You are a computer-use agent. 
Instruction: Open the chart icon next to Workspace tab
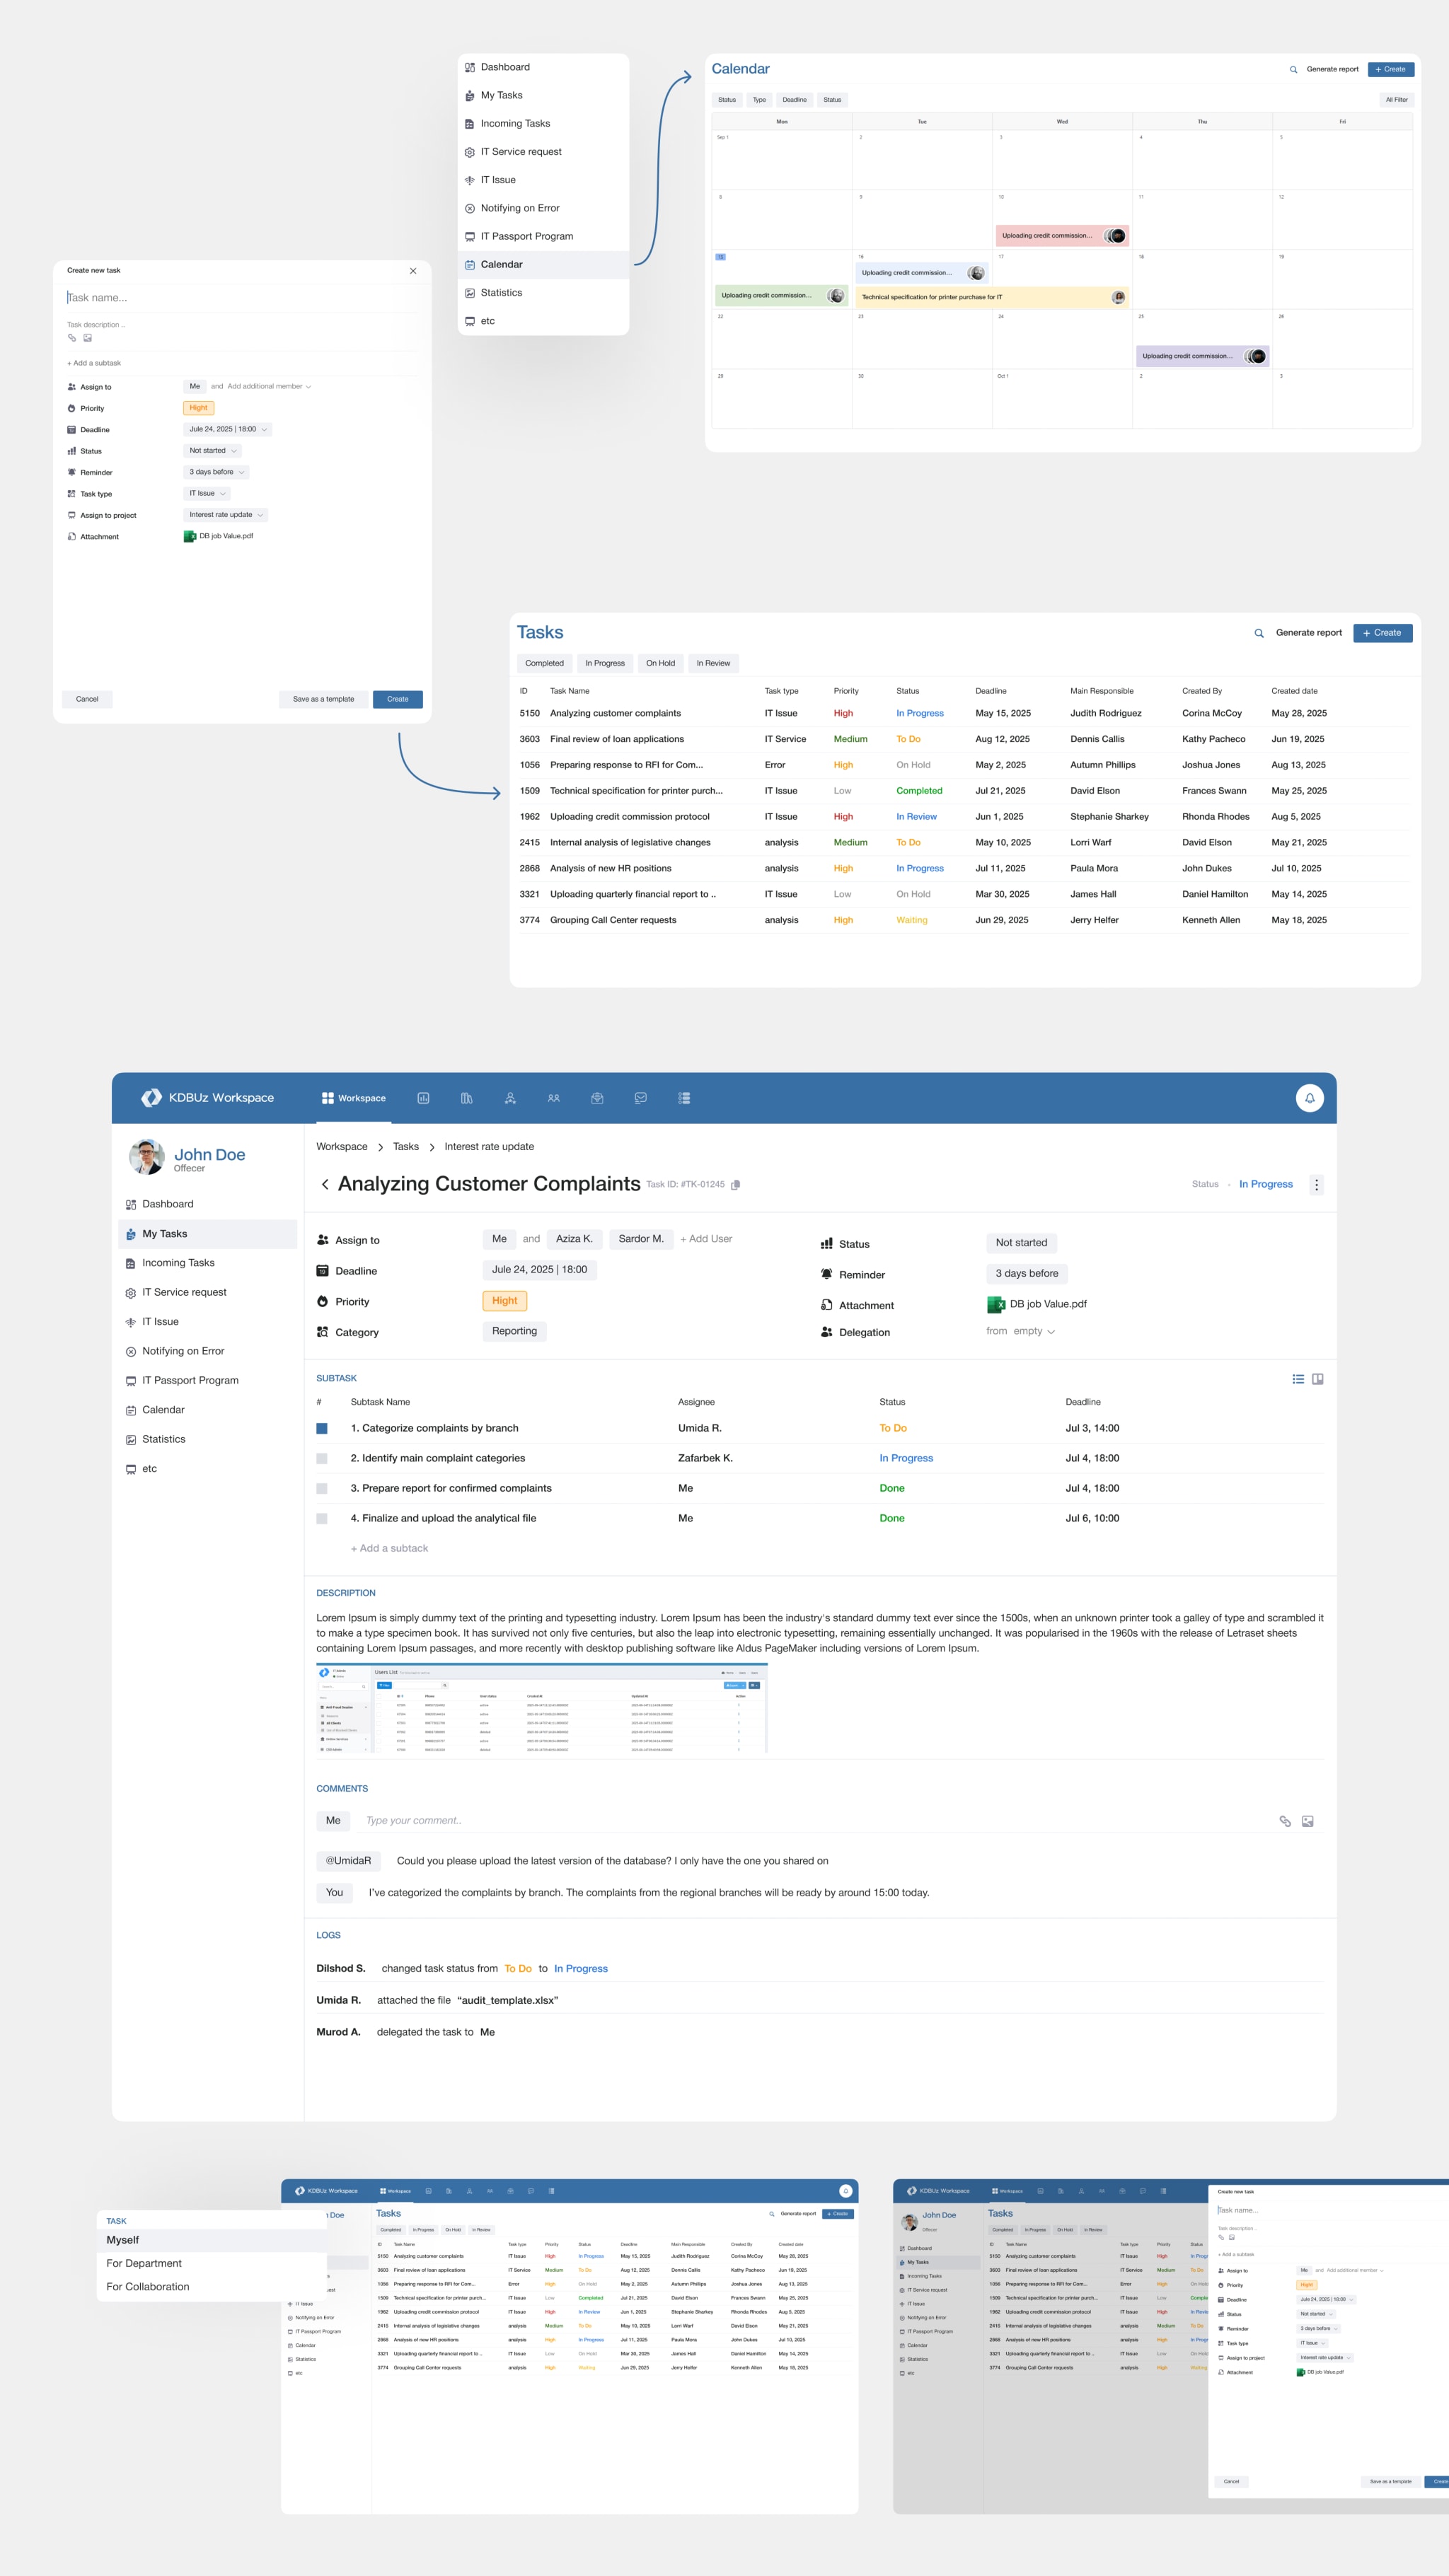click(423, 1098)
